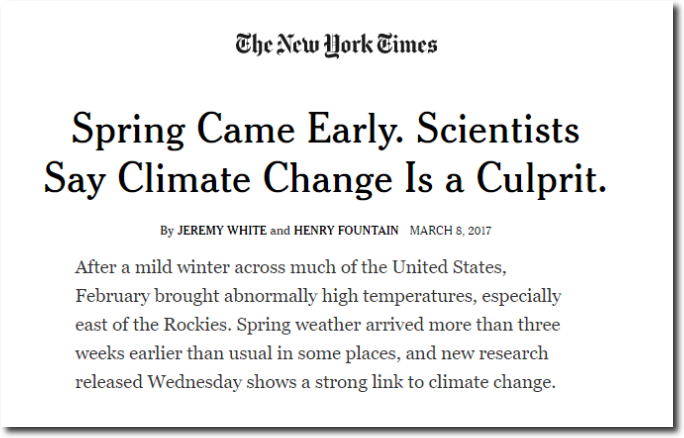Click 'Rockies' in the article paragraph
The height and width of the screenshot is (438, 684).
196,325
